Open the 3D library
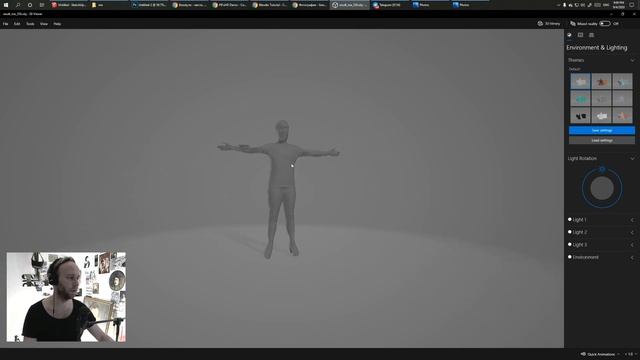This screenshot has width=640, height=360. [x=549, y=24]
